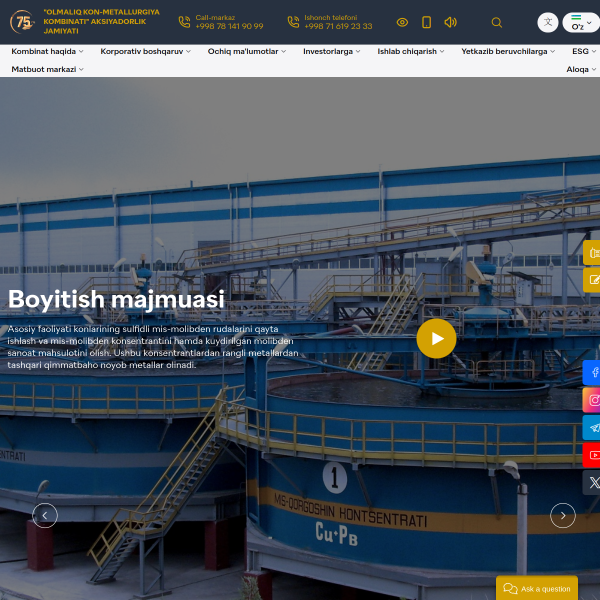Open the YouTube side link
600x600 pixels.
coord(592,455)
